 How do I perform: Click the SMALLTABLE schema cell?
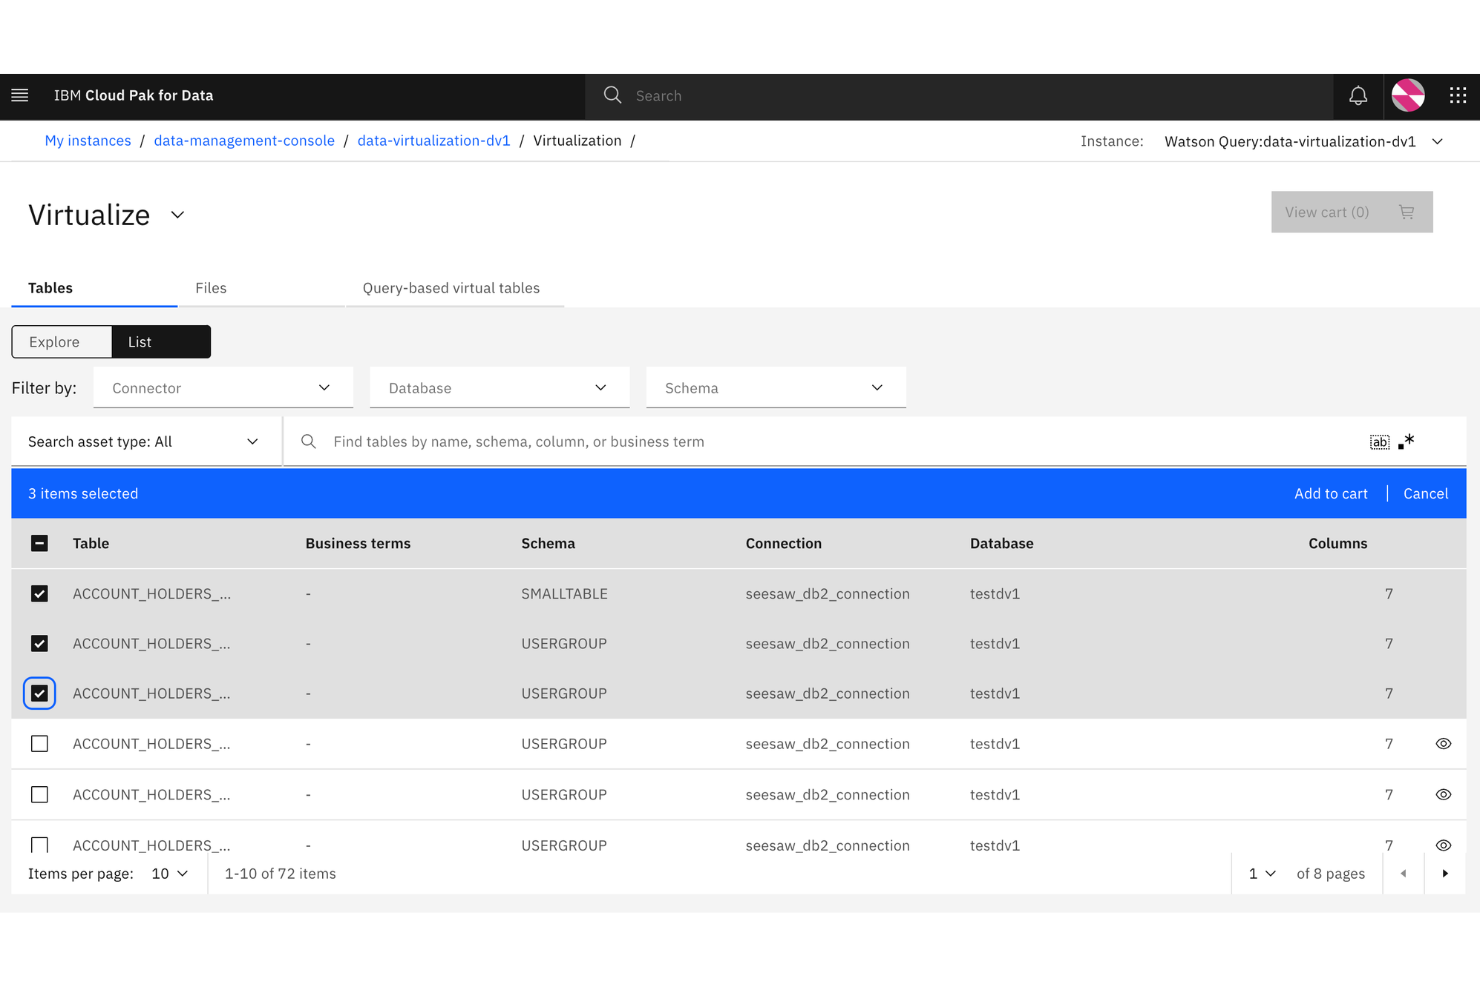(x=564, y=594)
